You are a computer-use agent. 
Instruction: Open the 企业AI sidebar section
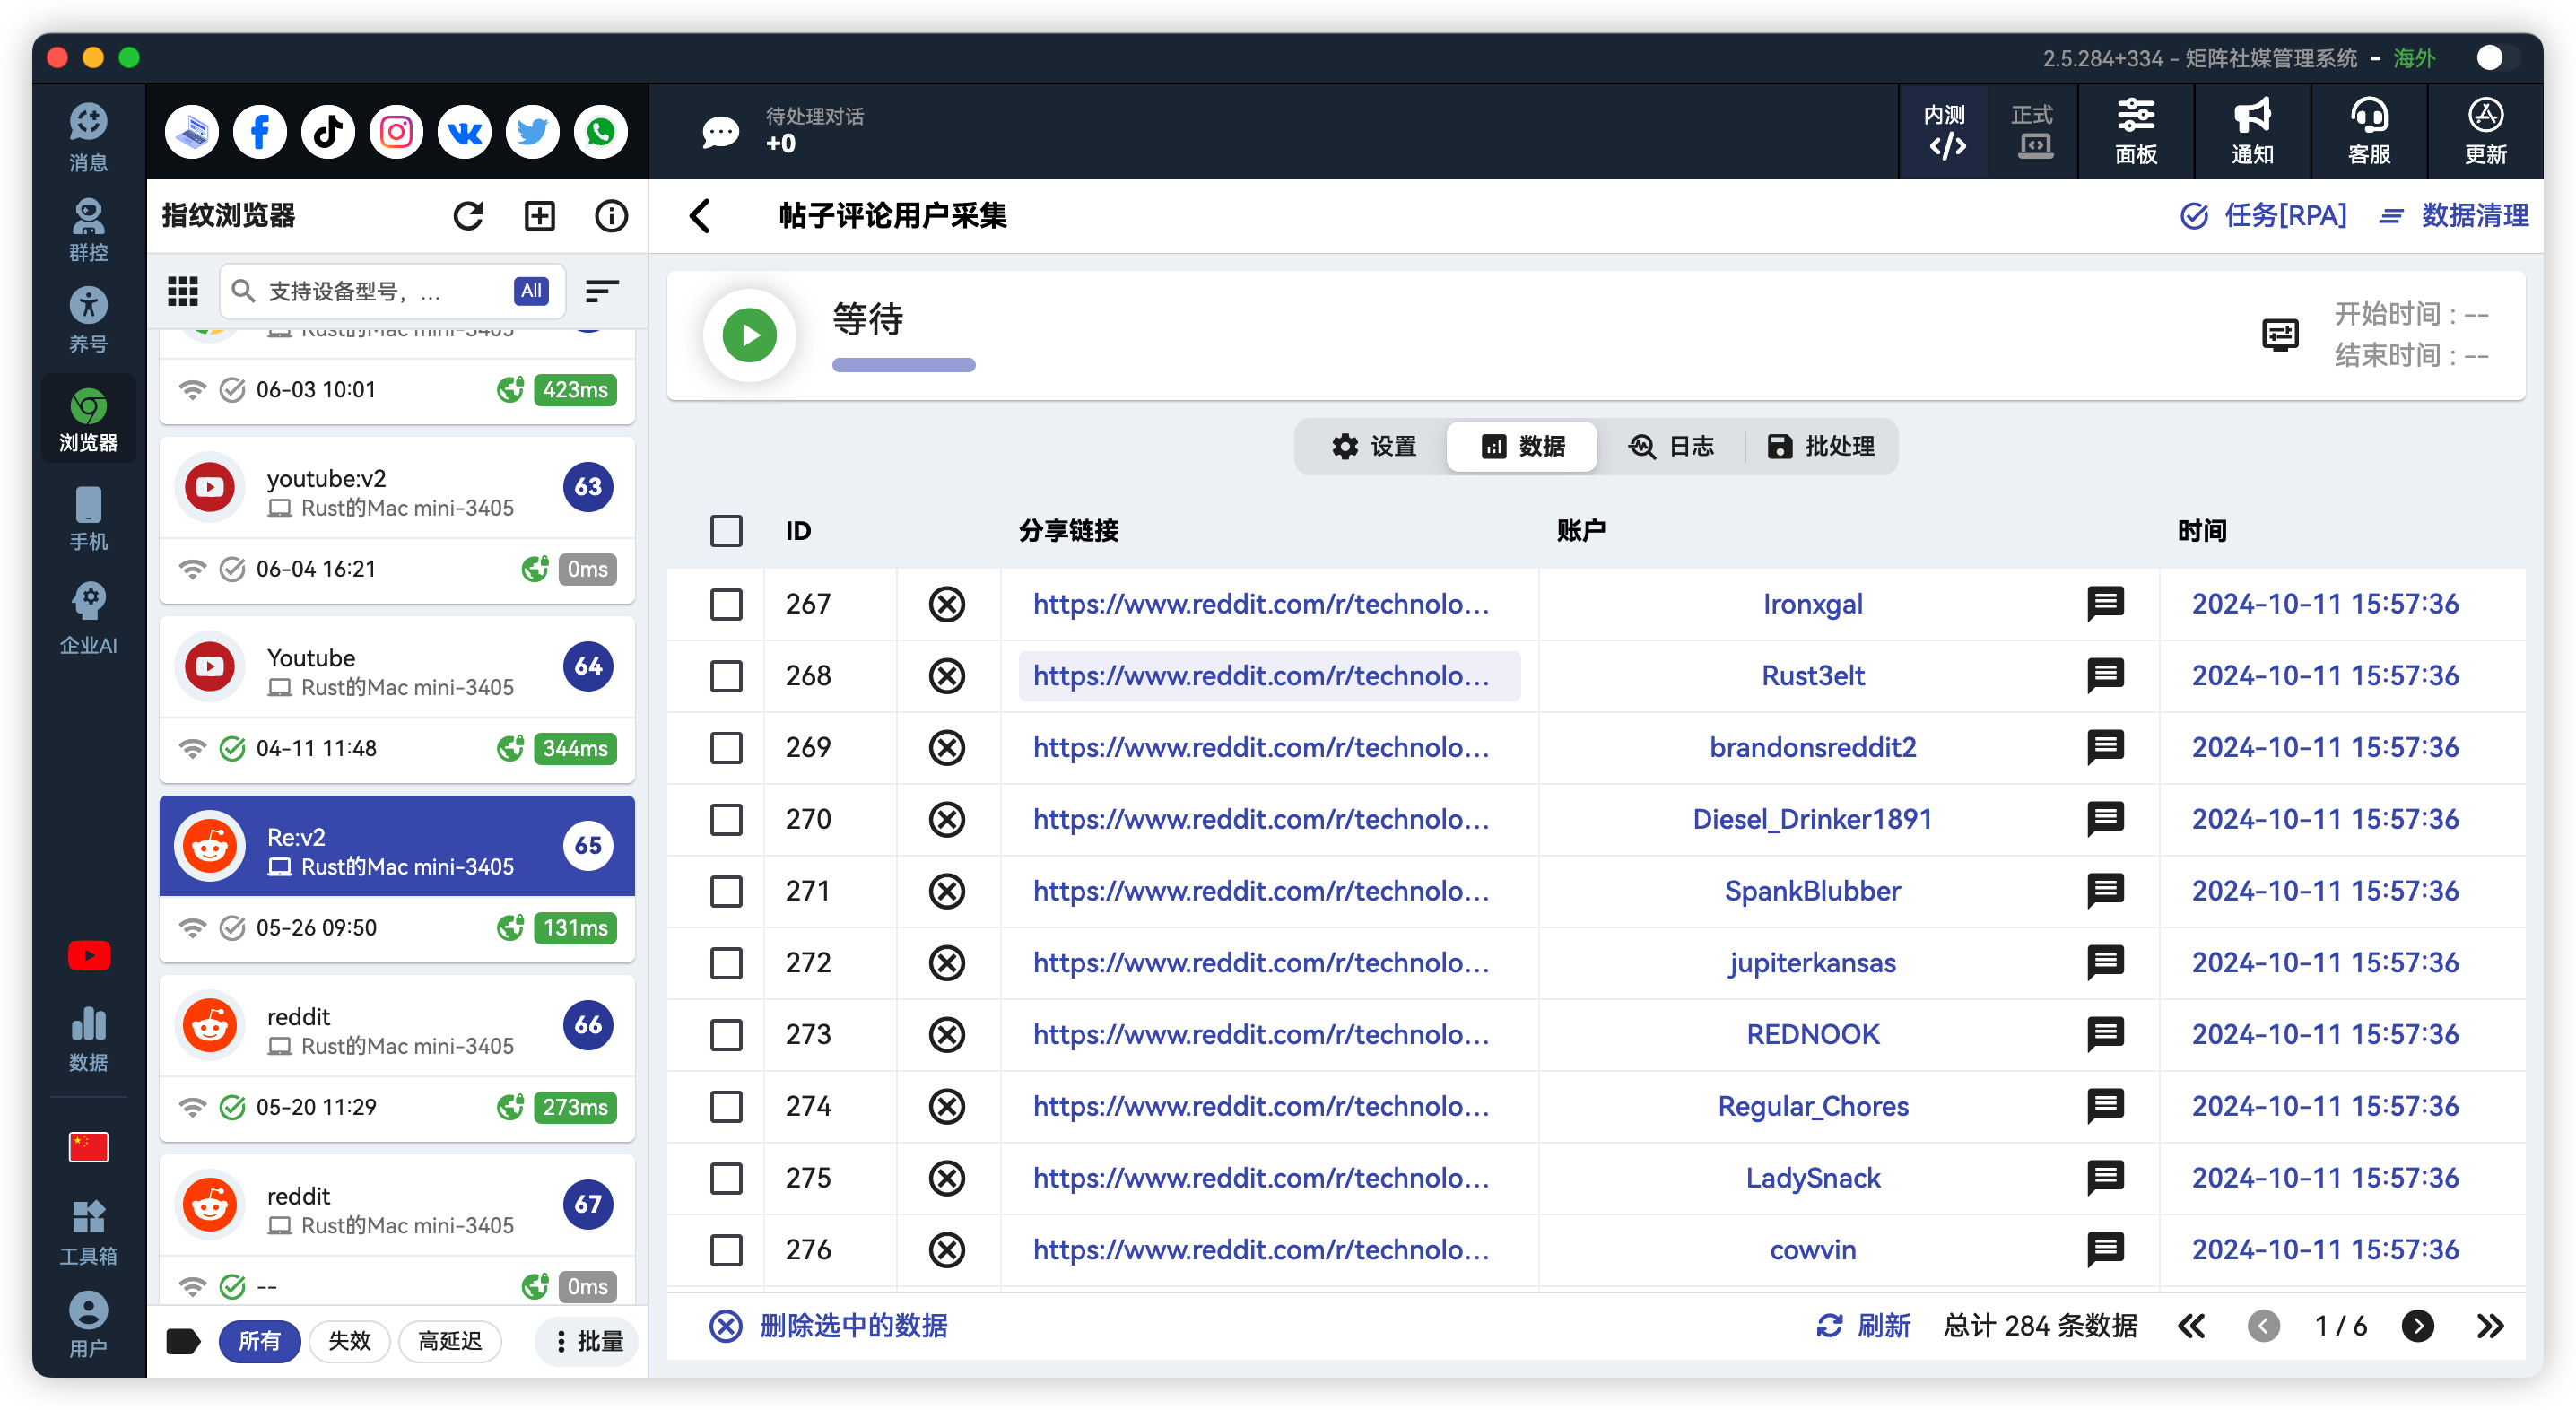point(88,619)
